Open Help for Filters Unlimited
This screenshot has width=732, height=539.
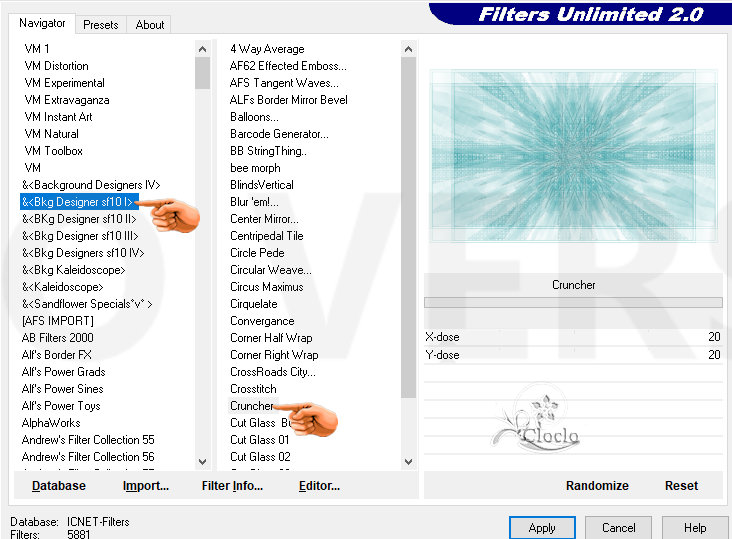tap(695, 528)
